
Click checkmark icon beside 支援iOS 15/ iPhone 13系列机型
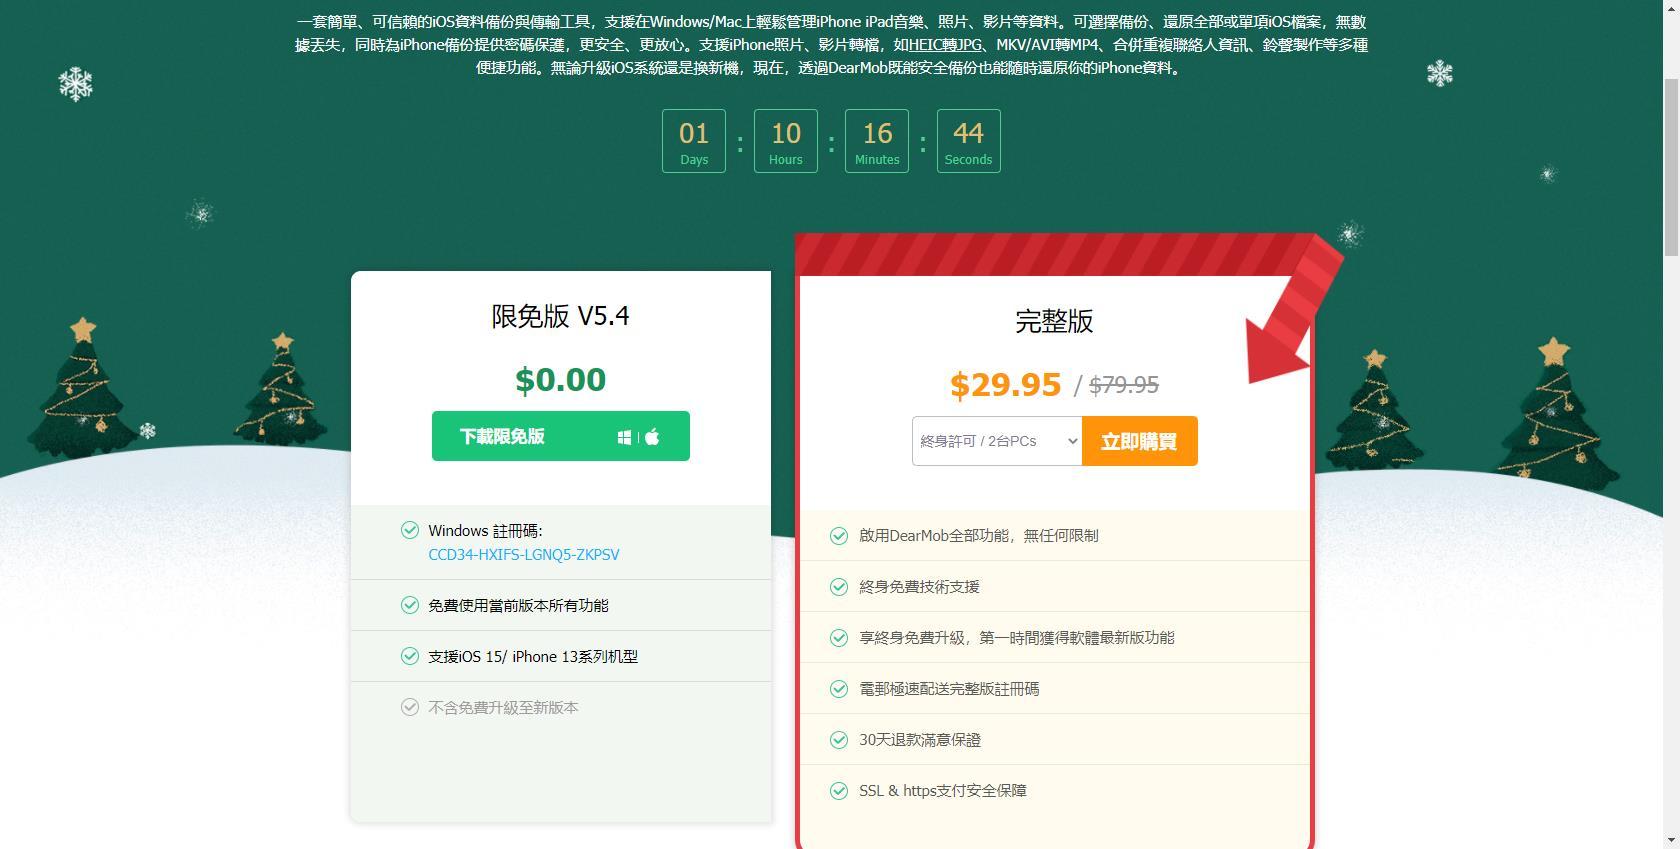click(x=410, y=656)
